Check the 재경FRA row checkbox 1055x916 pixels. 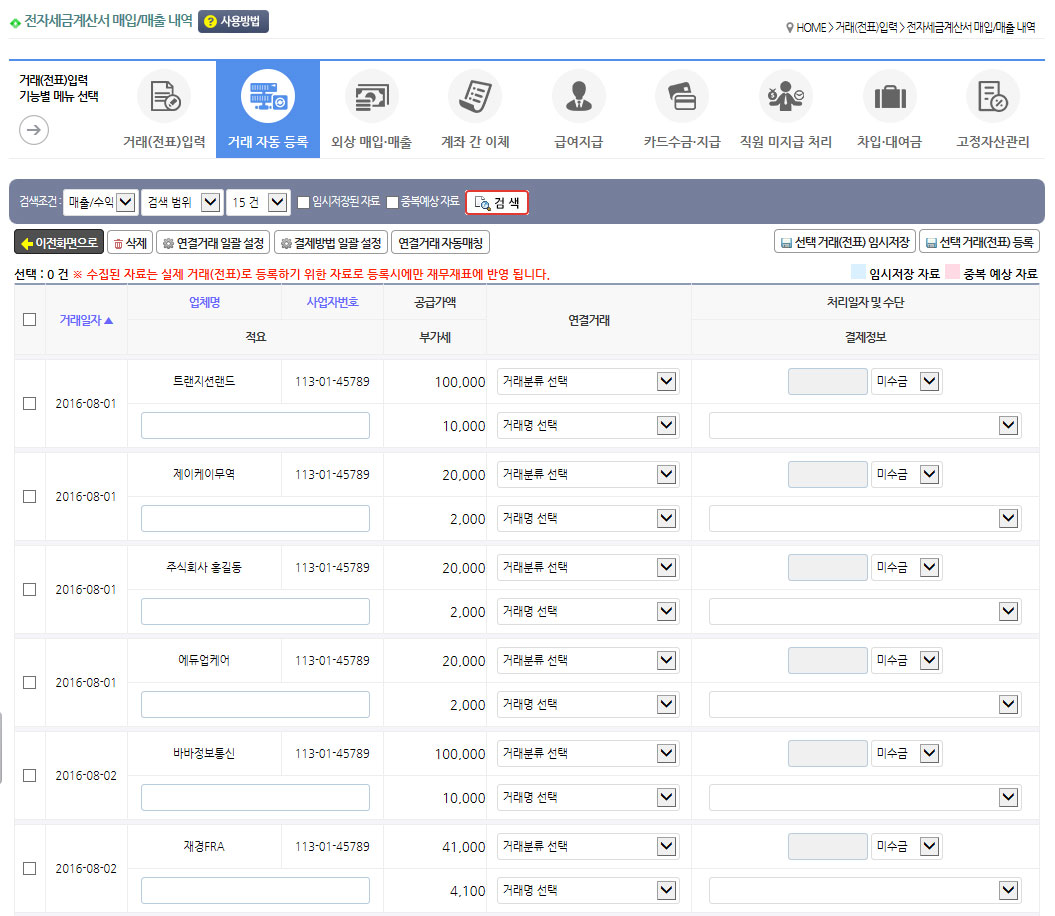pyautogui.click(x=30, y=868)
